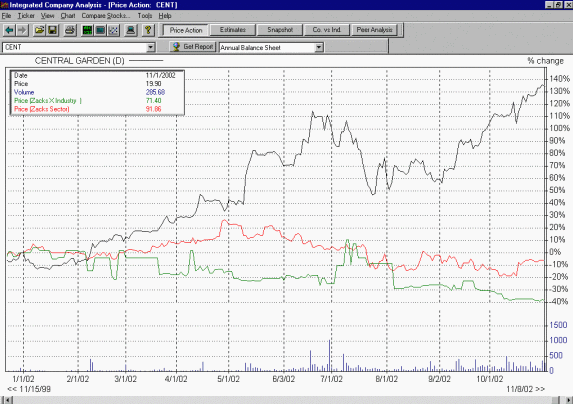573x404 pixels.
Task: Jump to later date 11/8/02 >>
Action: pos(525,389)
